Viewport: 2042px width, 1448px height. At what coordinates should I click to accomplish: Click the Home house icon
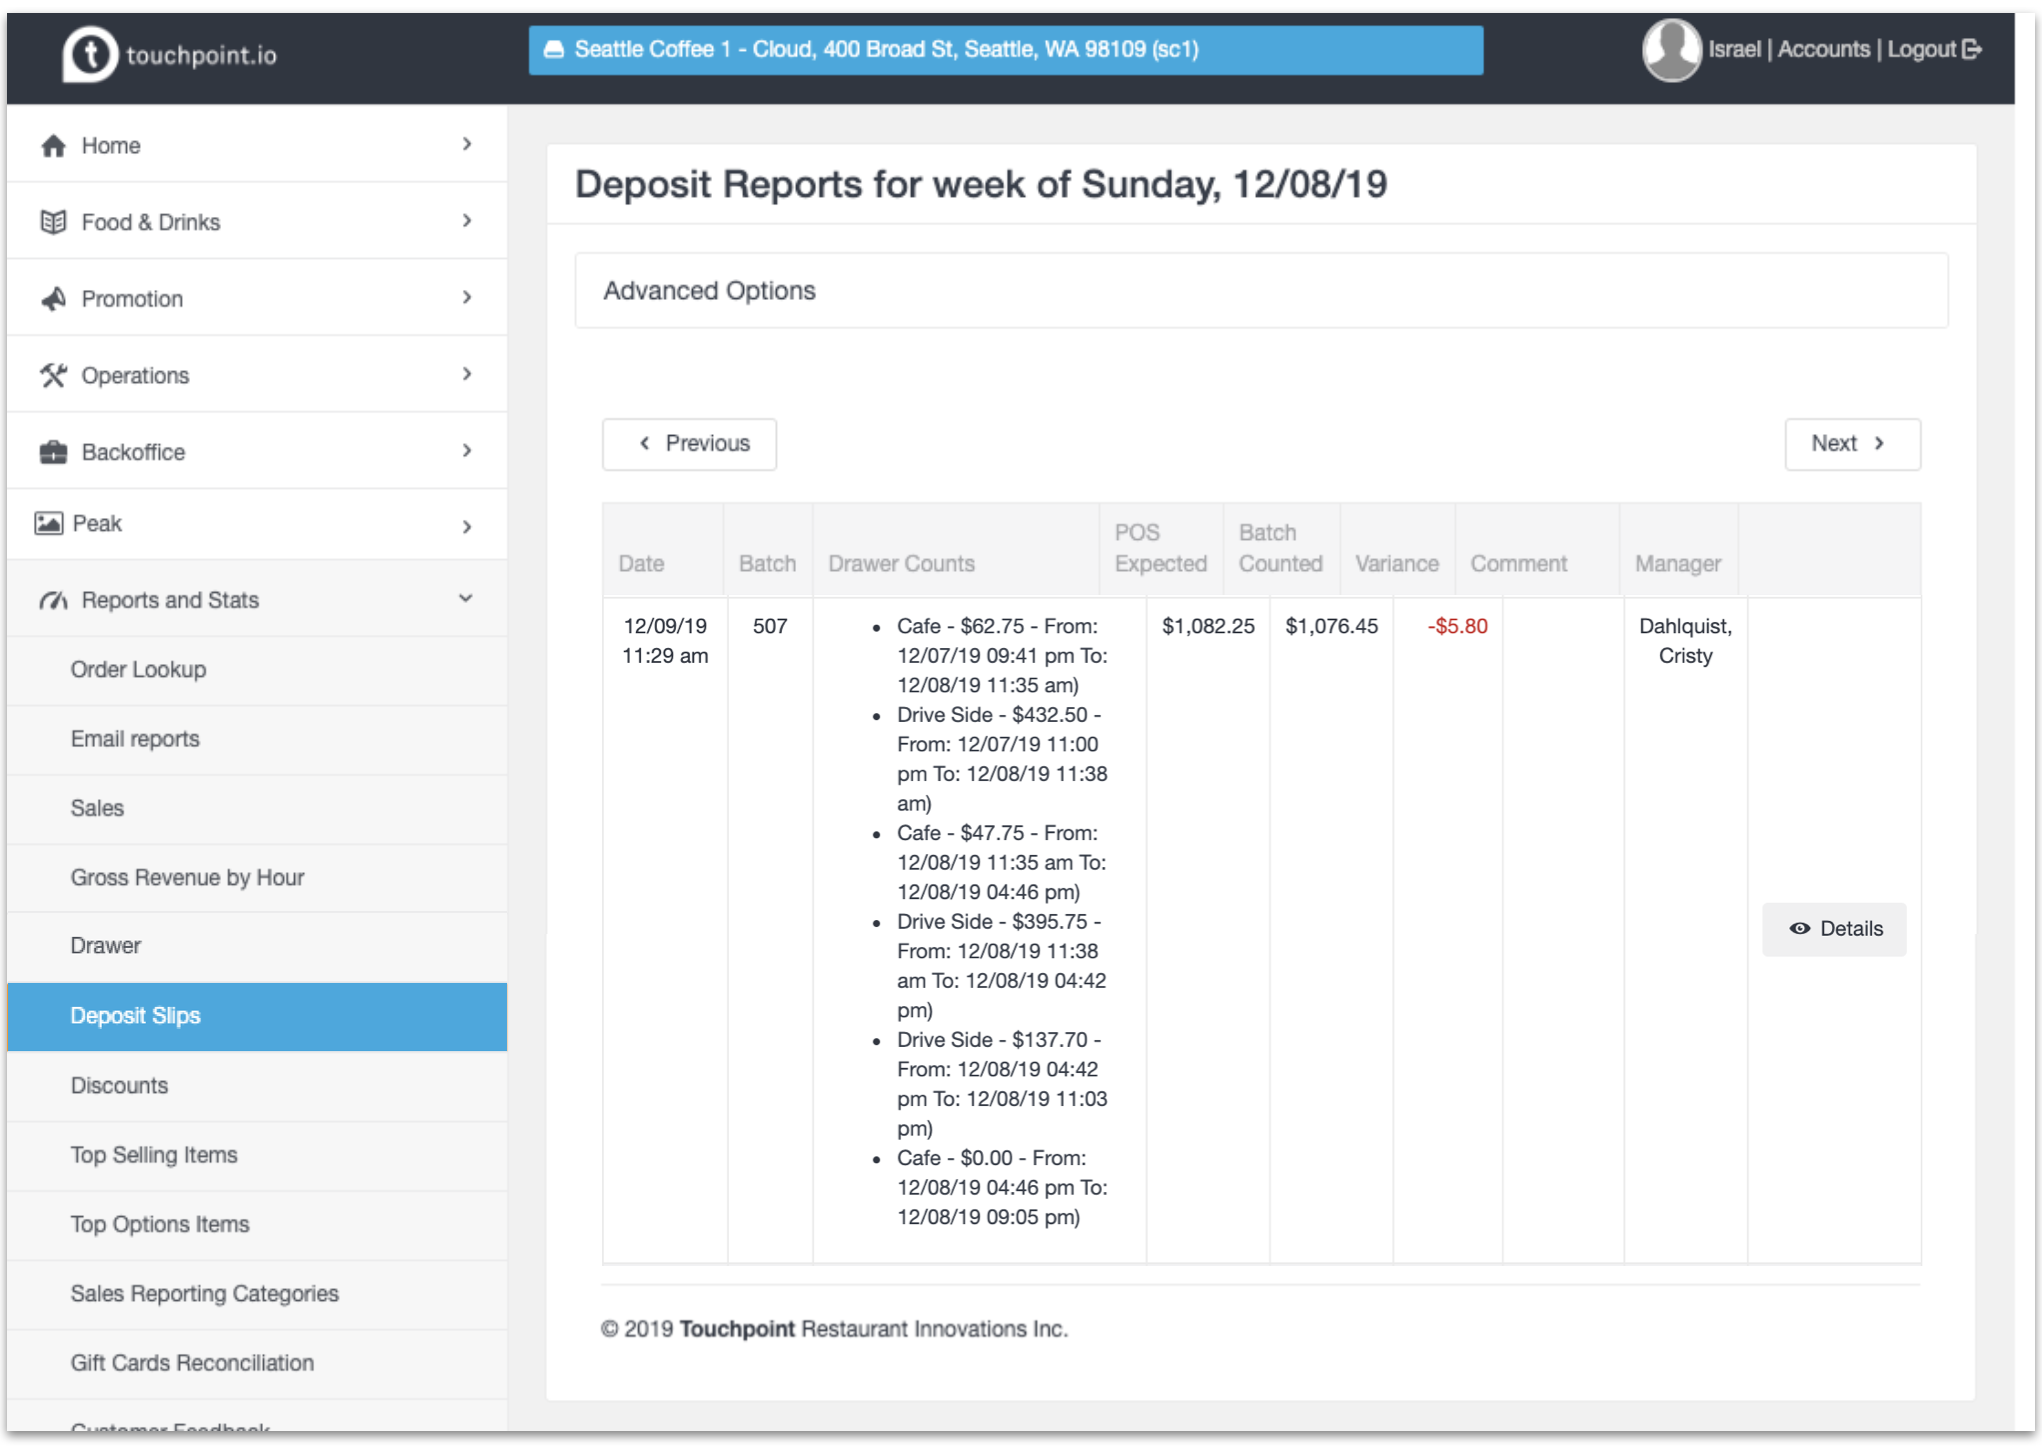[54, 146]
